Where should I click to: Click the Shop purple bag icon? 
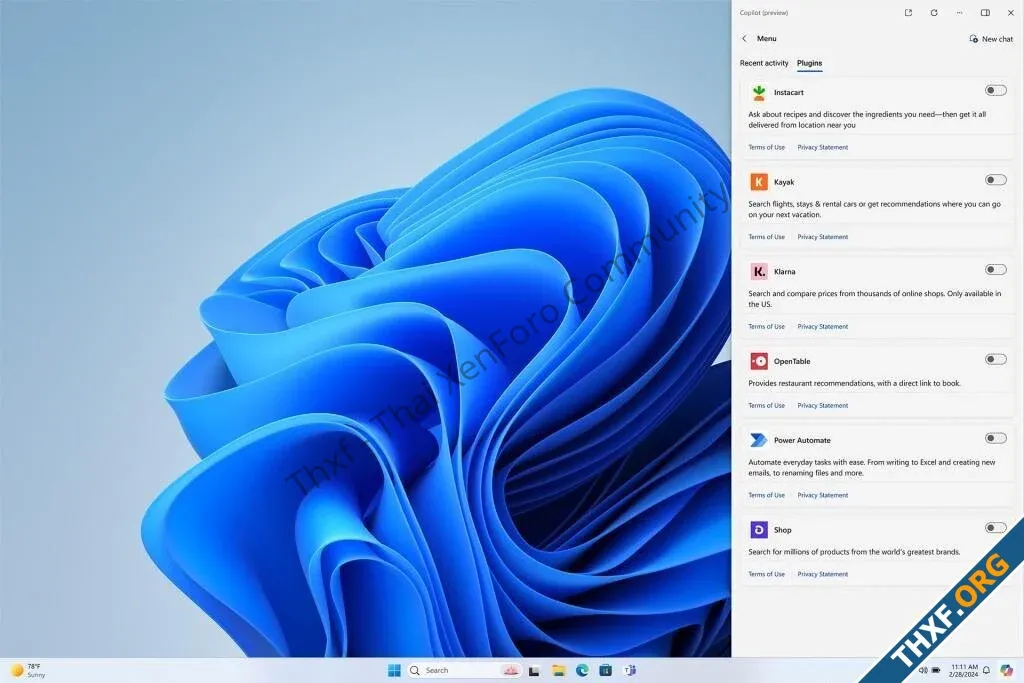(x=758, y=530)
